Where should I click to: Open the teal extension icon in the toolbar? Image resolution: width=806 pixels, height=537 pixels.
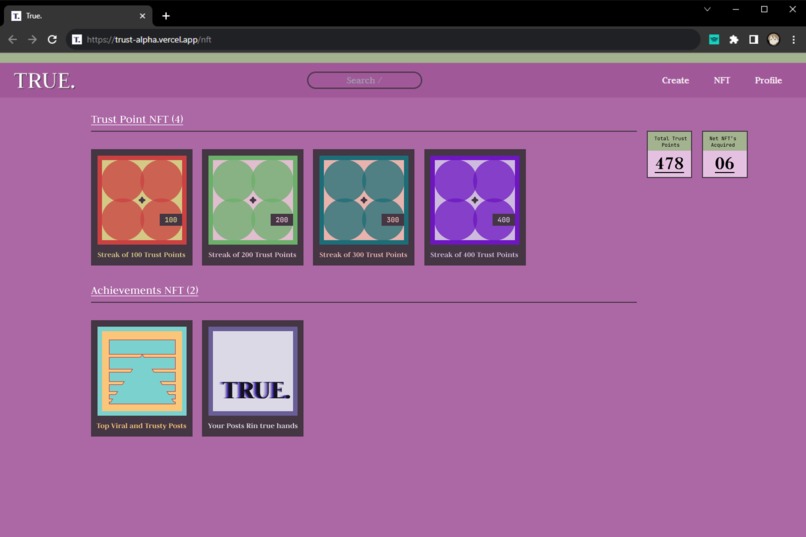[x=714, y=40]
